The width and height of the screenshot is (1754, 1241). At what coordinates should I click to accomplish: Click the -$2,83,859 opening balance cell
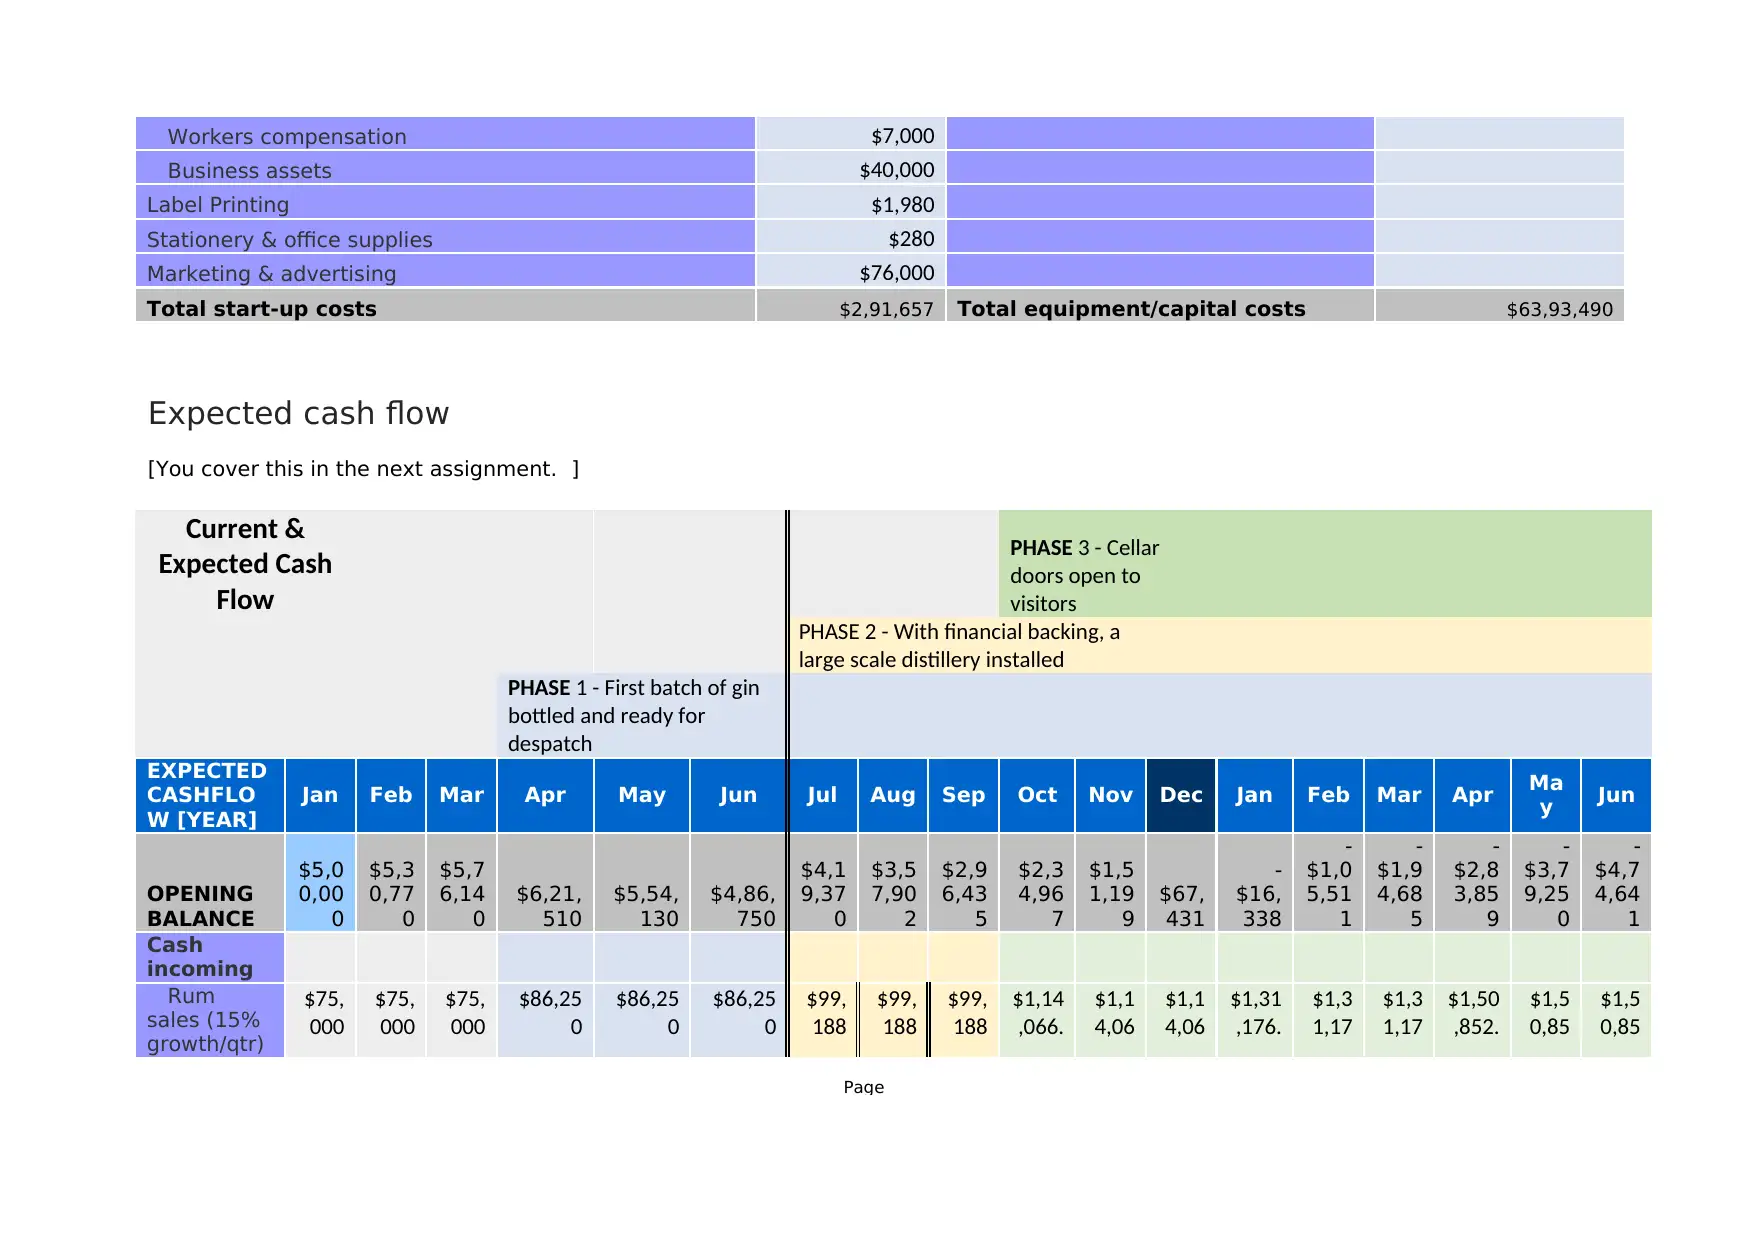coord(1473,882)
